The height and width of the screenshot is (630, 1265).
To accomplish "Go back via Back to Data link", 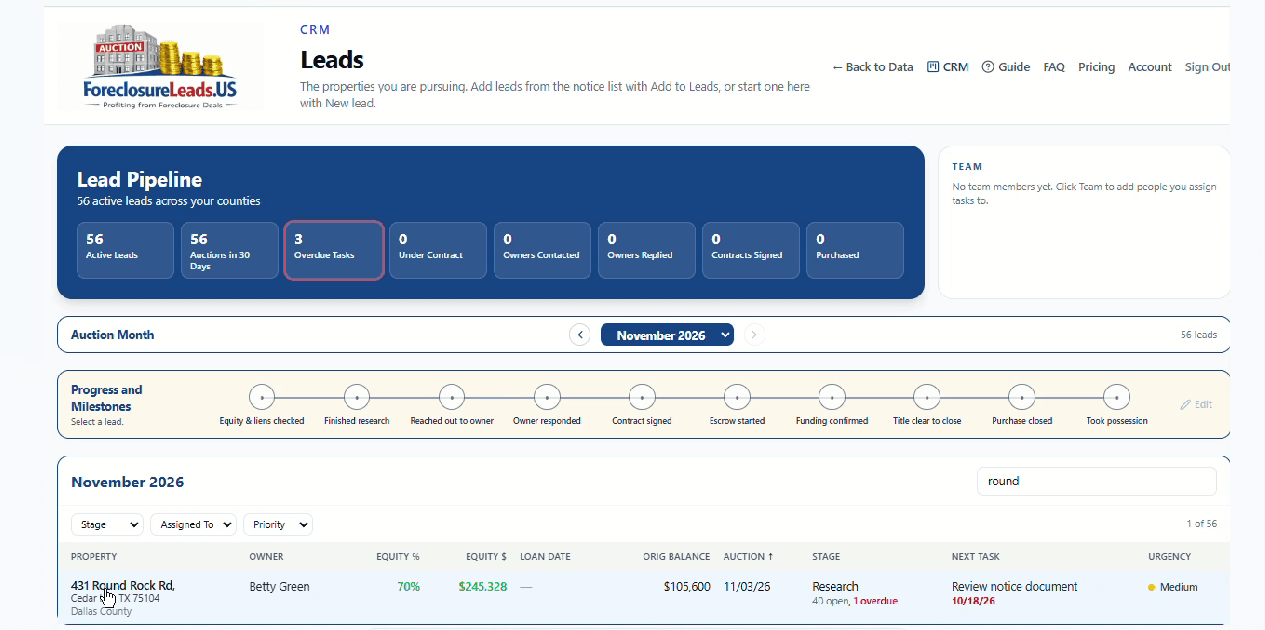I will pyautogui.click(x=872, y=67).
